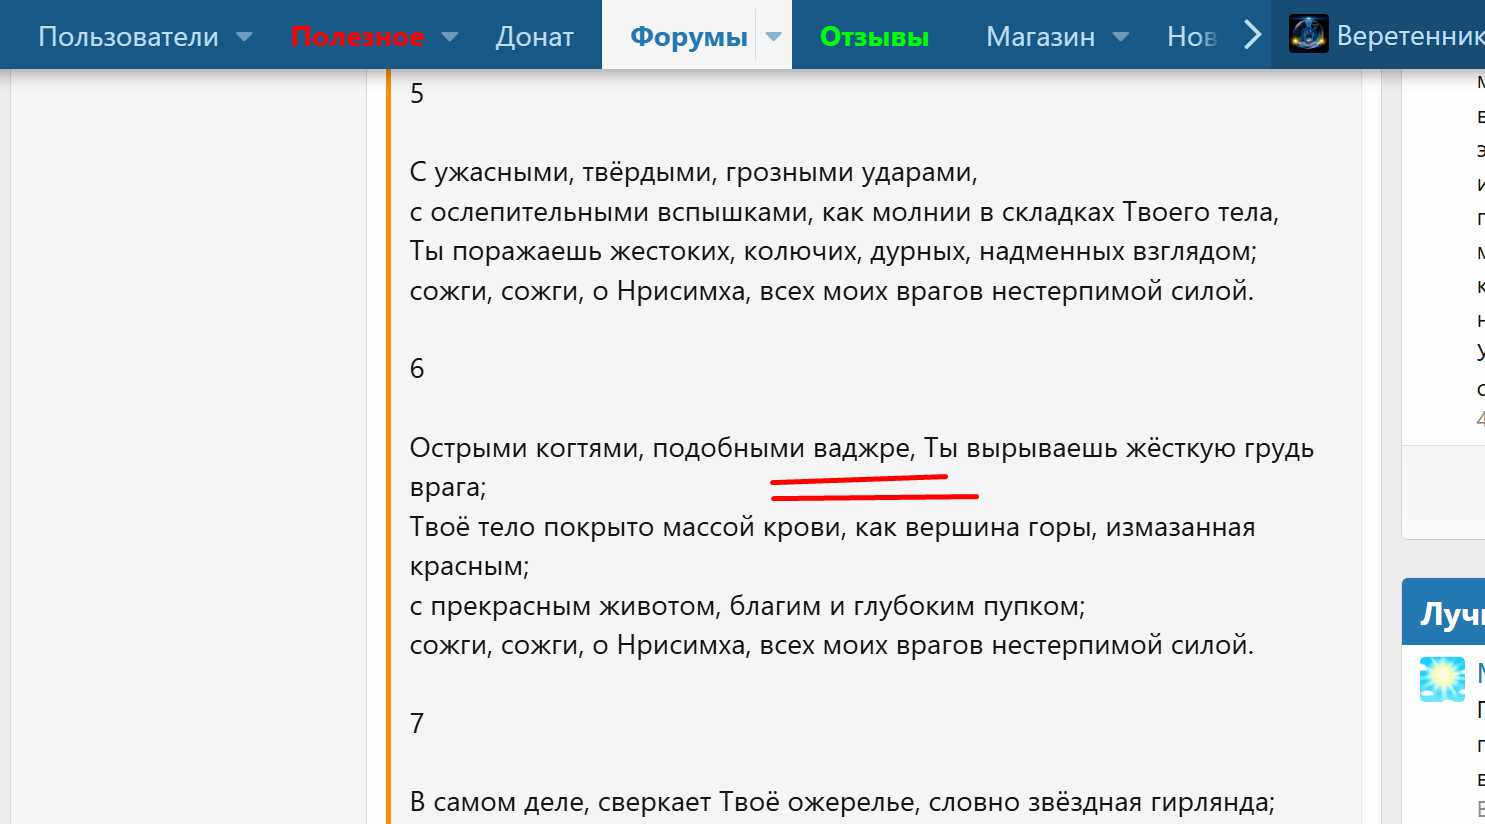Expand the dropdown arrow next to Полезное

coord(450,37)
